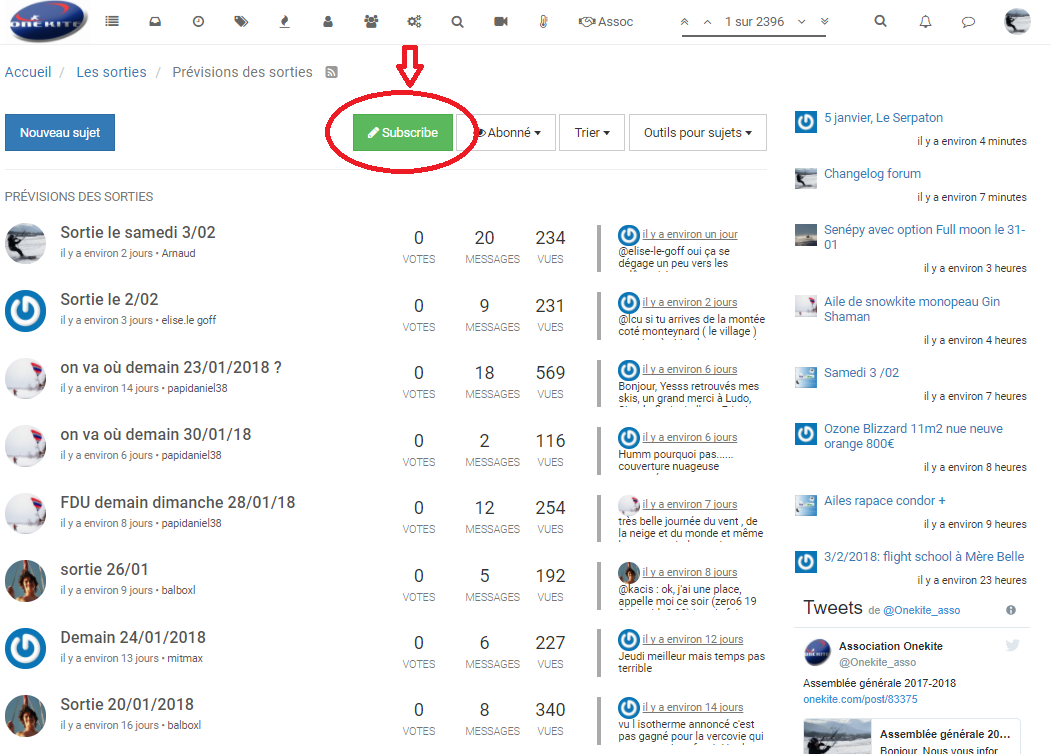
Task: Open the recent topics clock icon
Action: coord(198,21)
